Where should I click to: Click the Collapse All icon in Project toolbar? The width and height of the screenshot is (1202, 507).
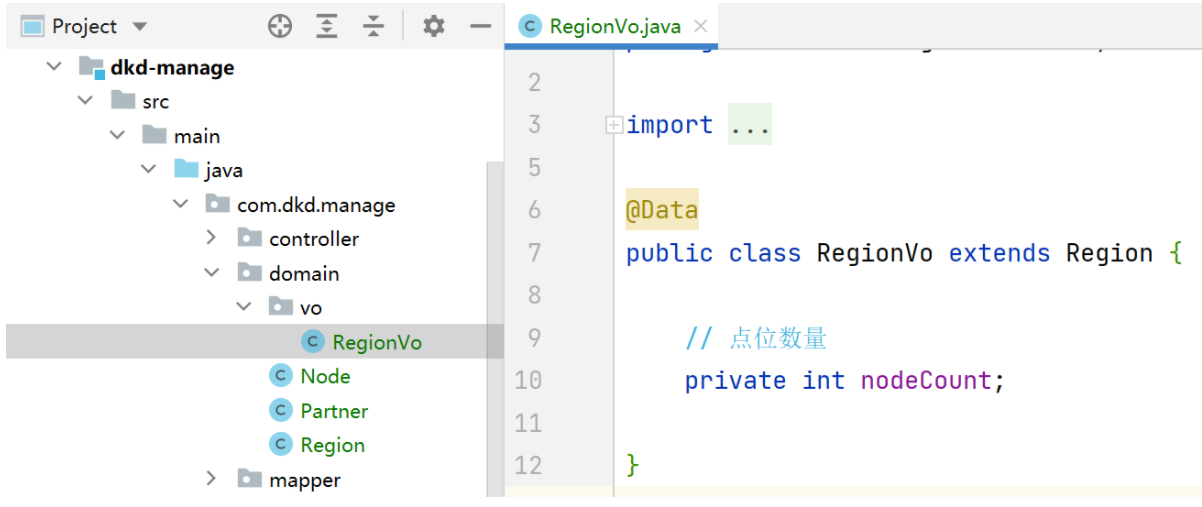pyautogui.click(x=373, y=26)
